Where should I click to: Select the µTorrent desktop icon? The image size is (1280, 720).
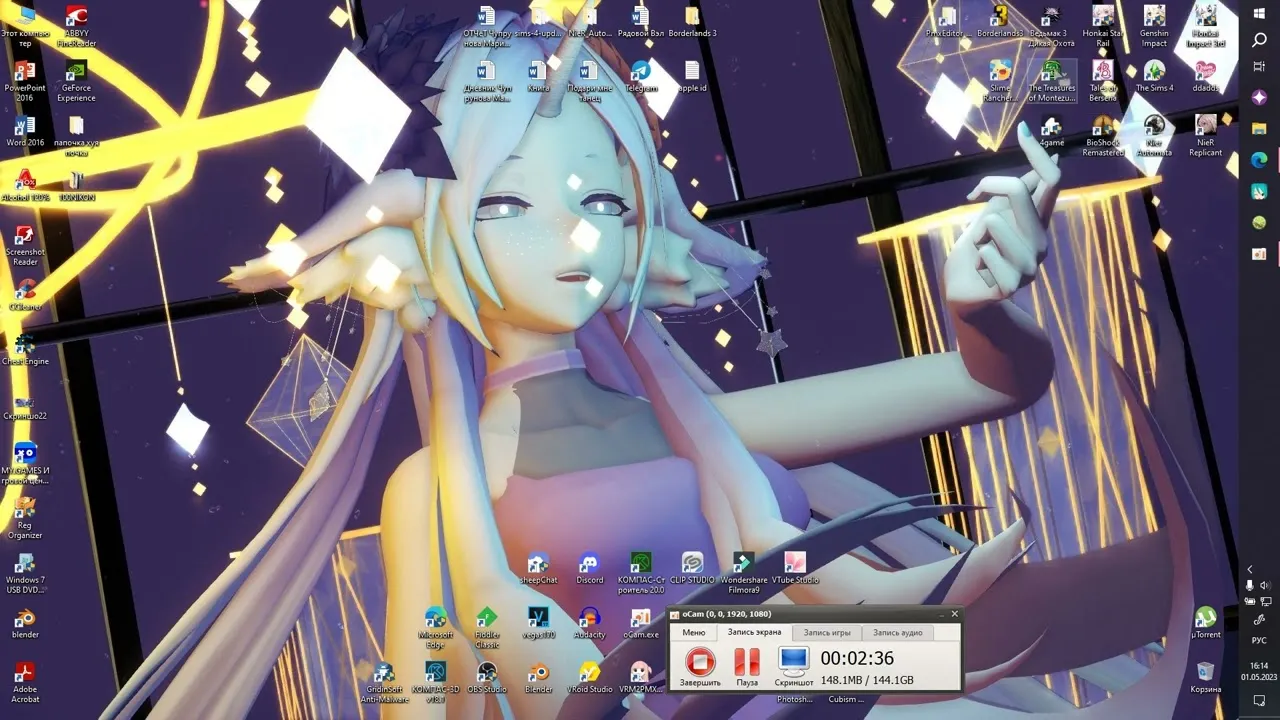pyautogui.click(x=1206, y=624)
